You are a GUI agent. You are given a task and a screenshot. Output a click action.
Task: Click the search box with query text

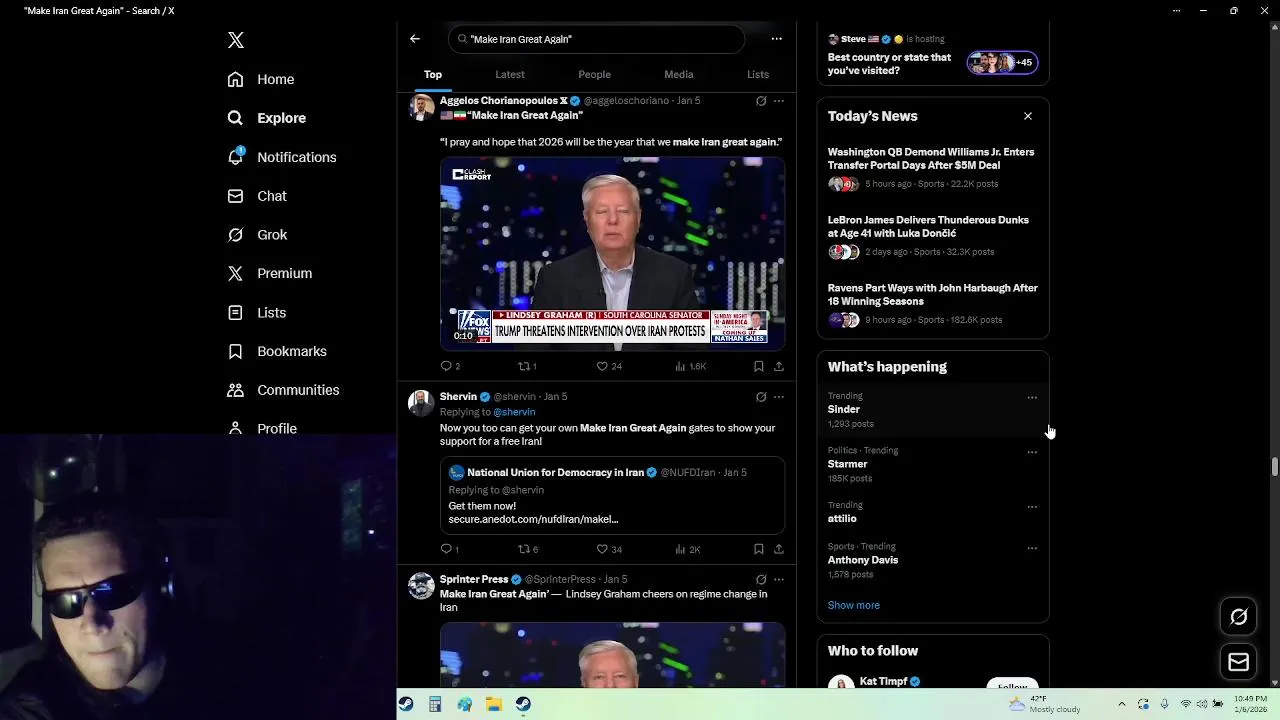pos(596,39)
